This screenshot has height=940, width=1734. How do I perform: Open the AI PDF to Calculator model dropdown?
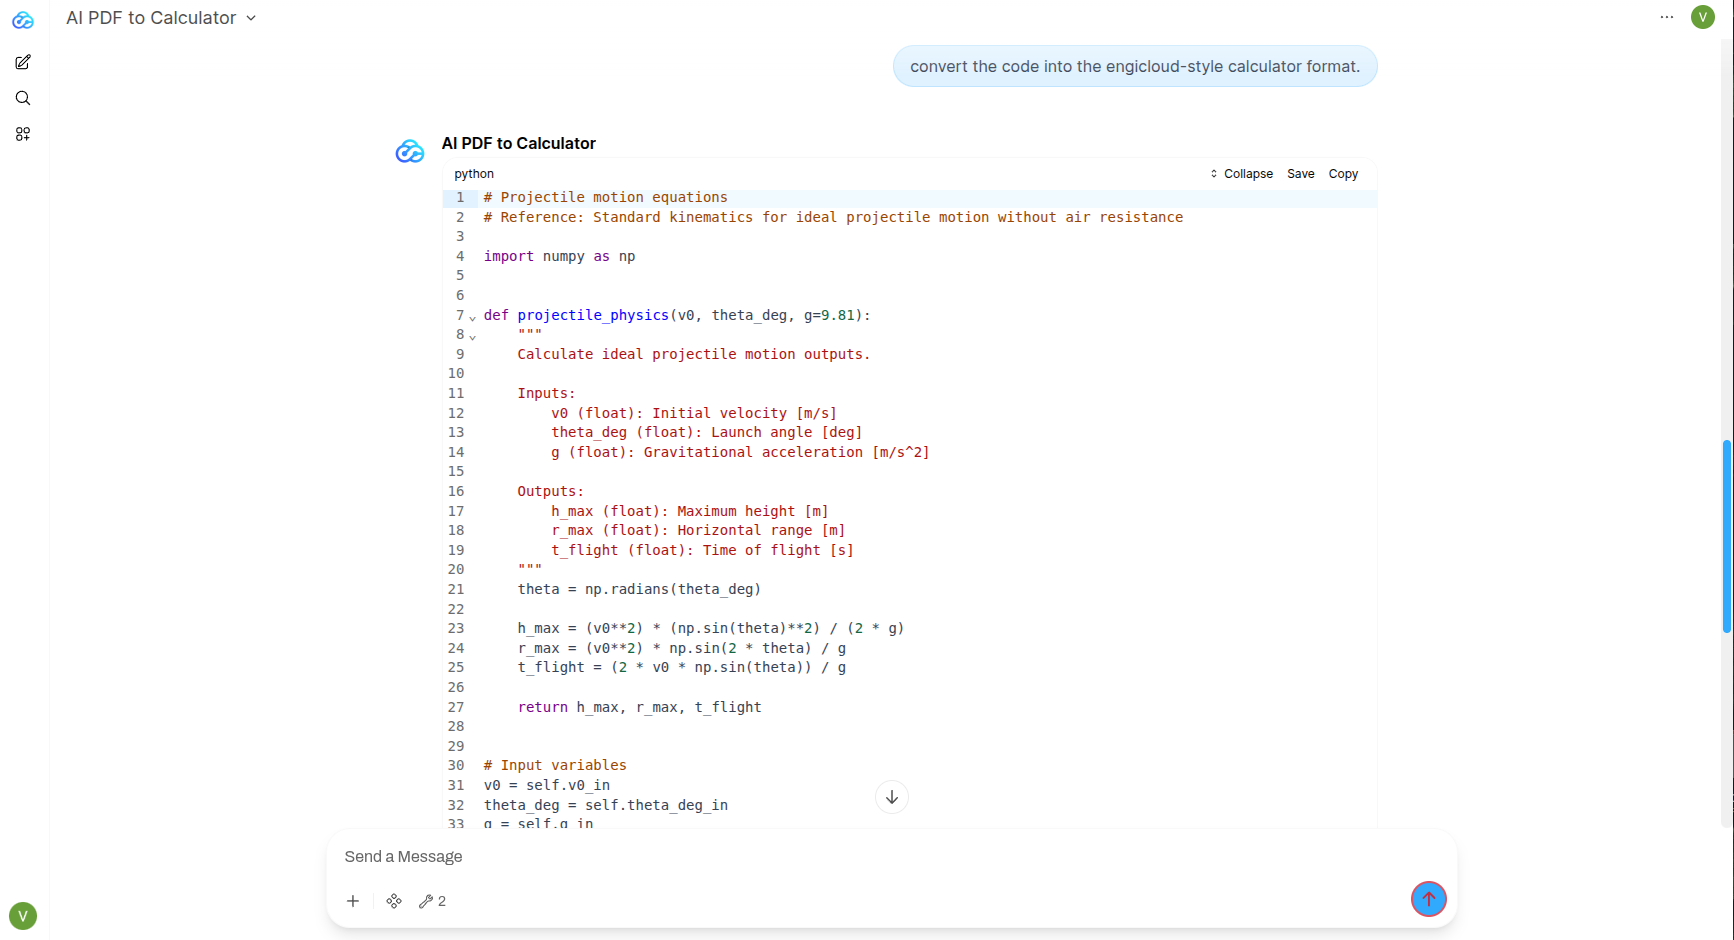point(161,18)
